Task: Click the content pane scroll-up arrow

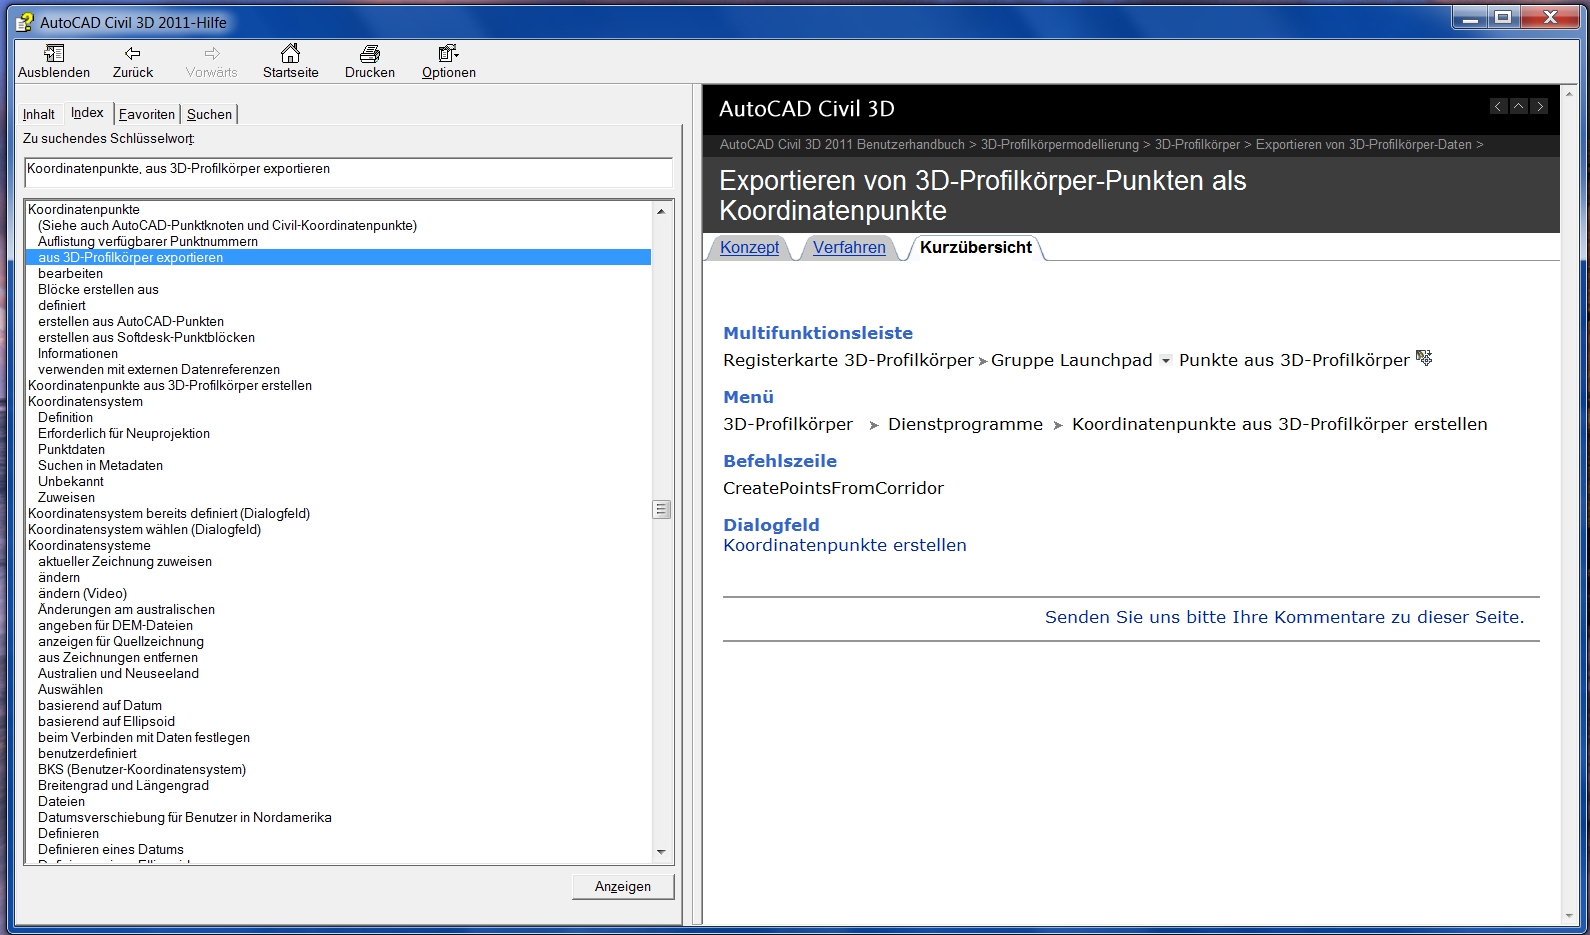Action: click(x=1569, y=93)
